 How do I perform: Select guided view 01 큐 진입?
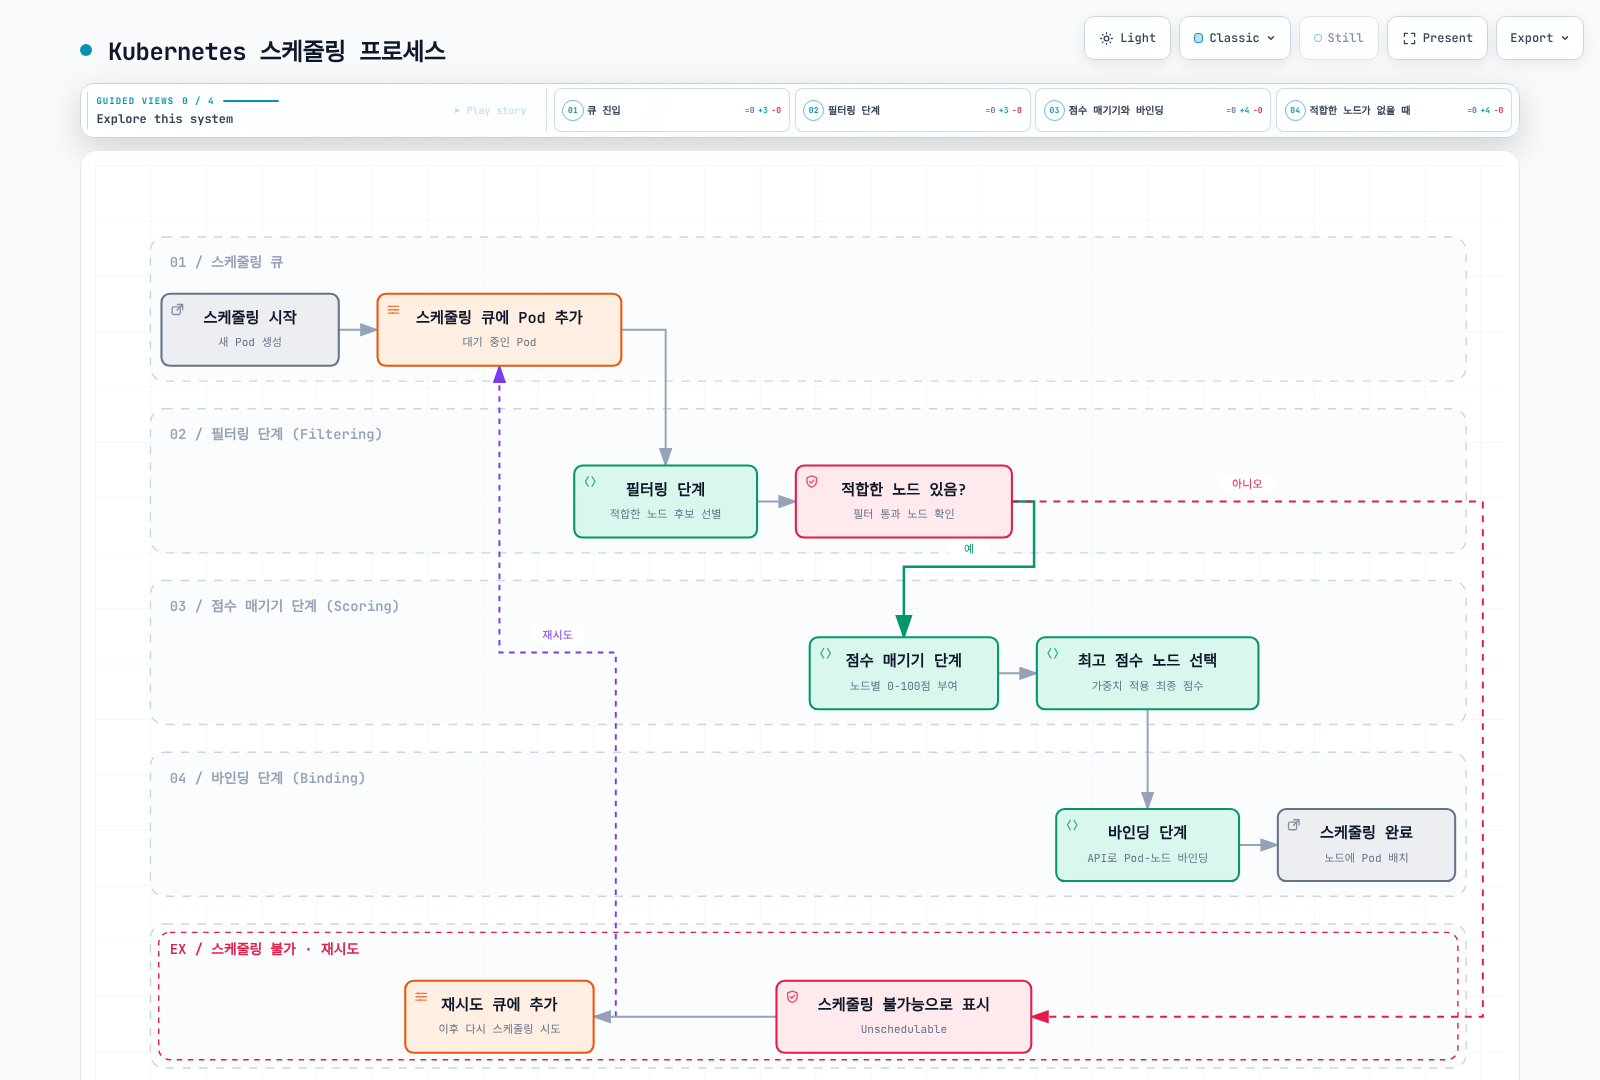[672, 110]
